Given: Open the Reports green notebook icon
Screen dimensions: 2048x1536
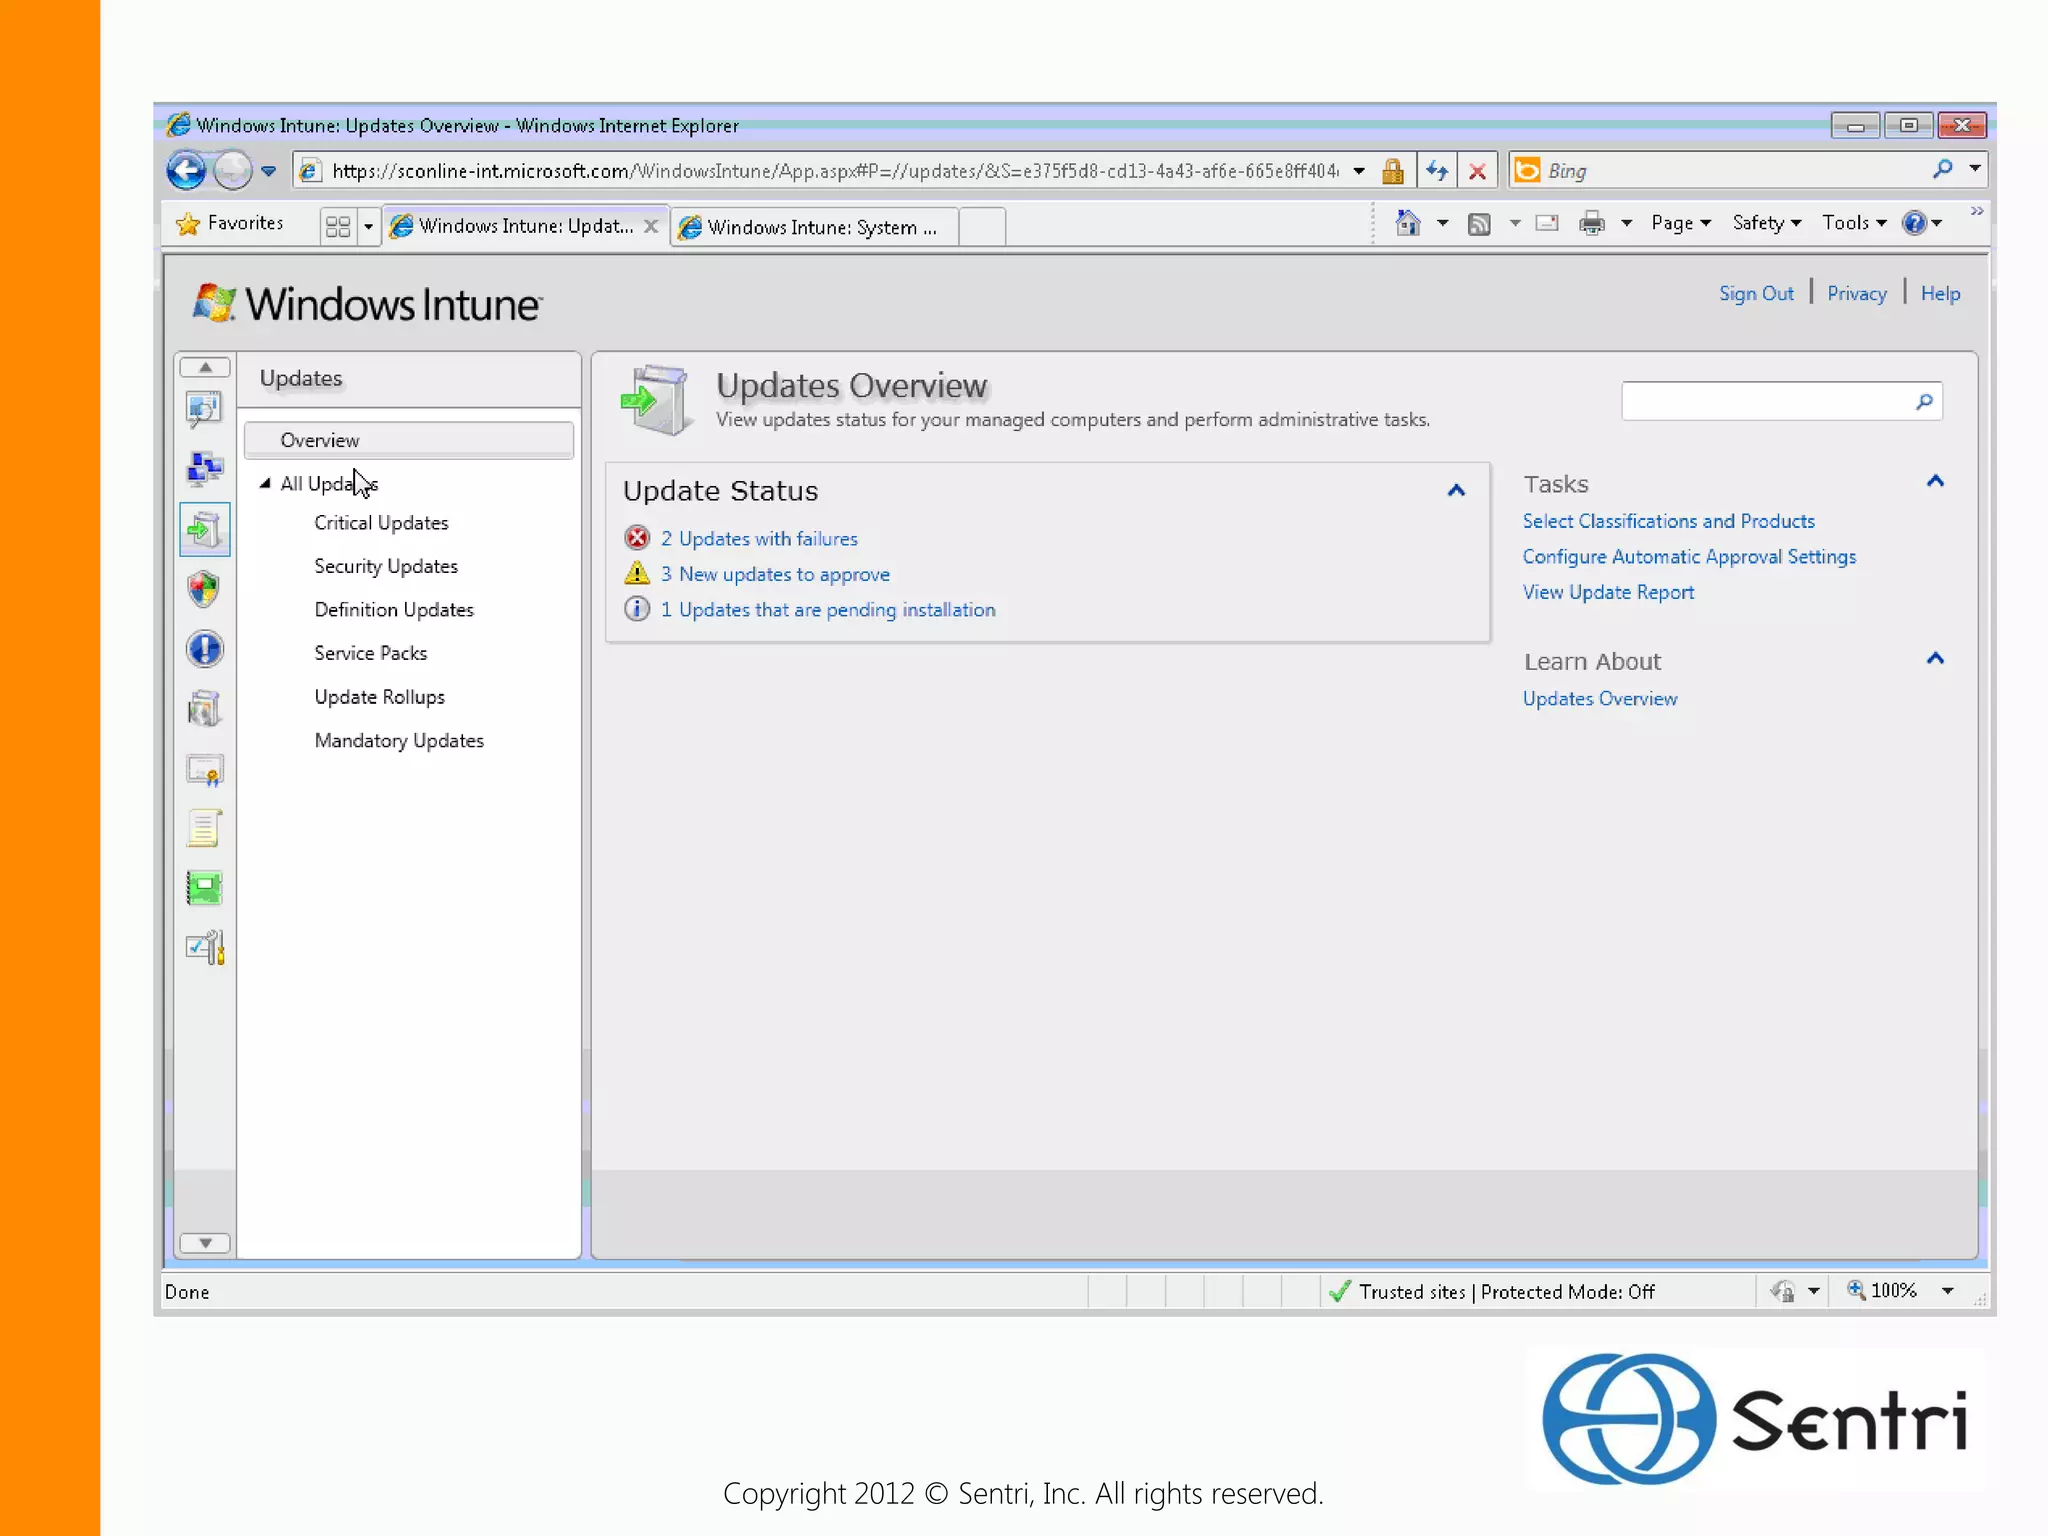Looking at the screenshot, I should pos(204,888).
